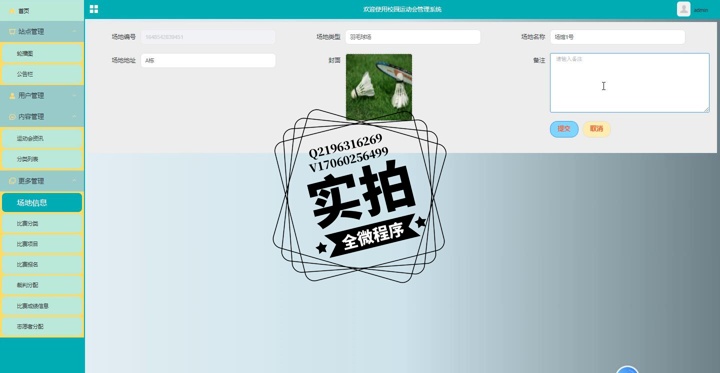Click the 站点管理 monitor icon

point(12,32)
